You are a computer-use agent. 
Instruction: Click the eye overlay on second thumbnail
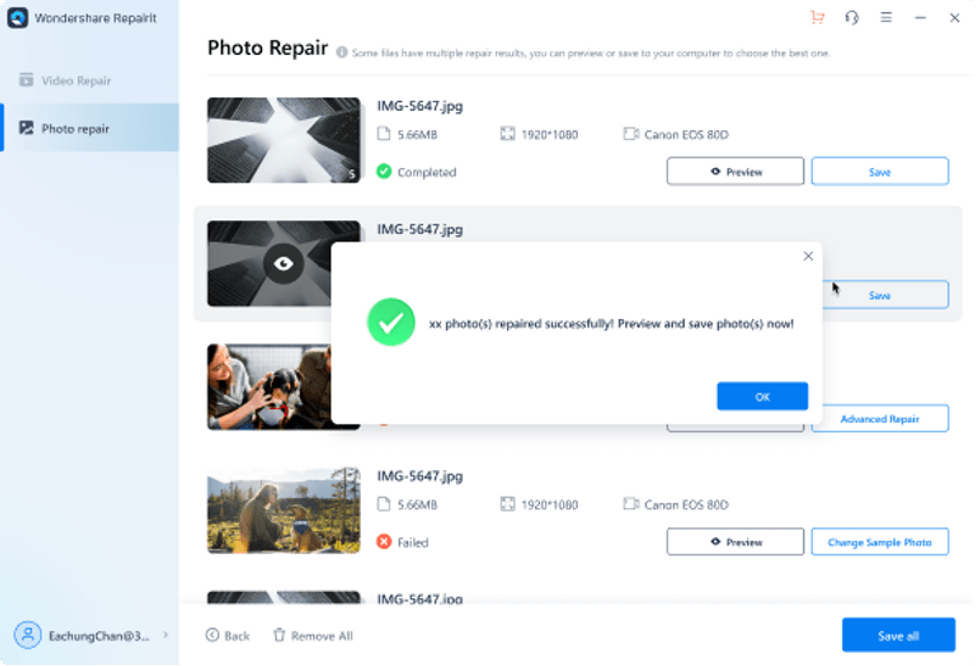tap(284, 264)
